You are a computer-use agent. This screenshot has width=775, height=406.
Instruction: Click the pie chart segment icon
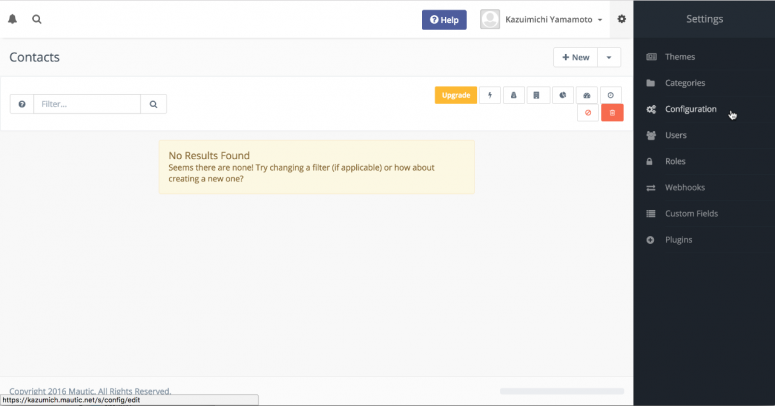pyautogui.click(x=563, y=95)
